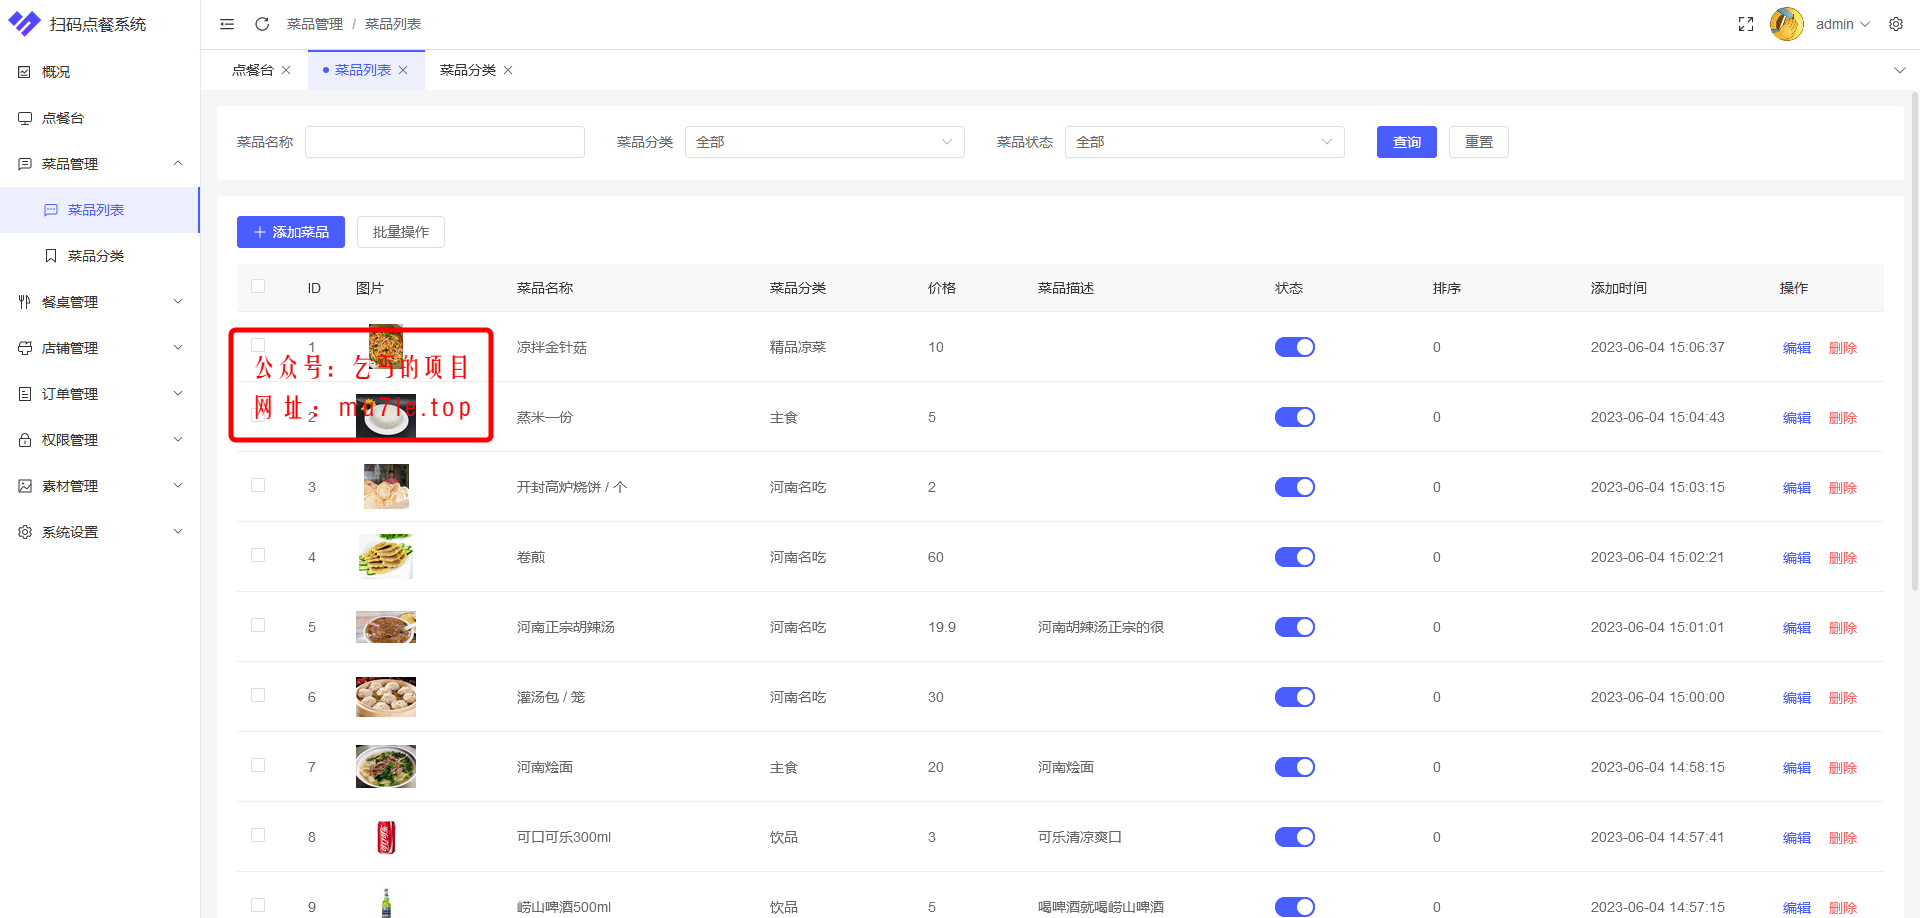This screenshot has height=918, width=1920.
Task: Close the 点餐台 tab
Action: (286, 70)
